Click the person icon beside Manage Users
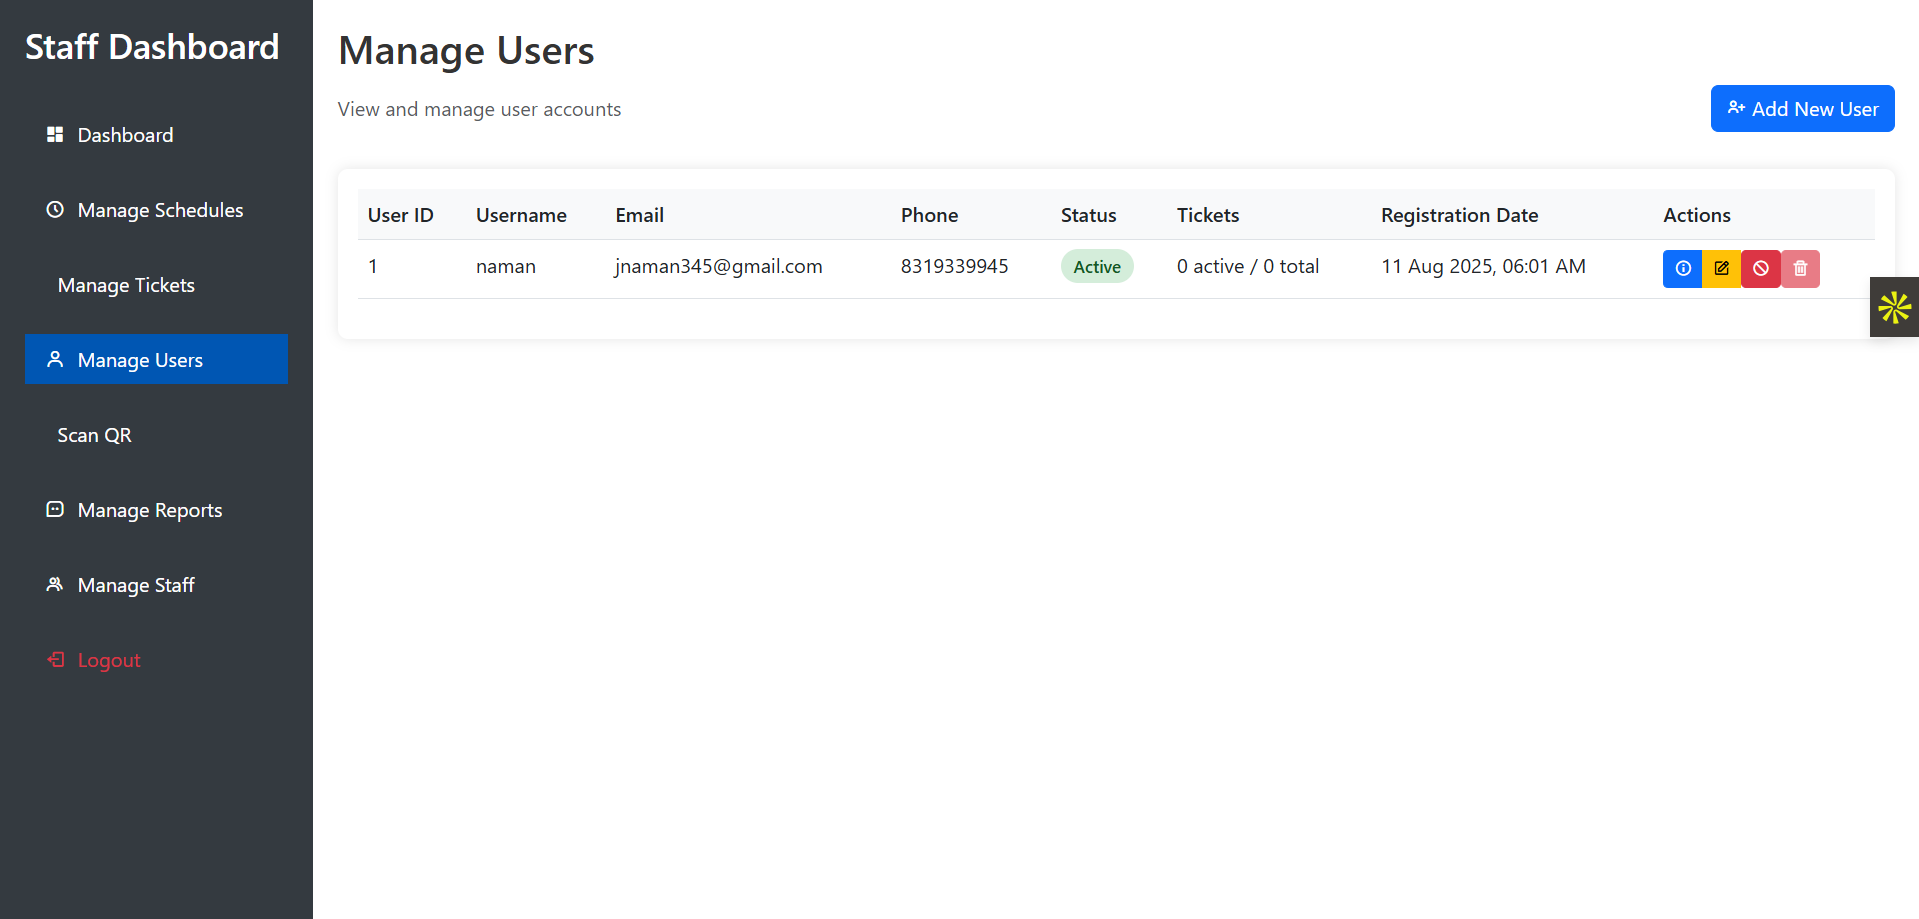This screenshot has height=919, width=1919. click(55, 359)
